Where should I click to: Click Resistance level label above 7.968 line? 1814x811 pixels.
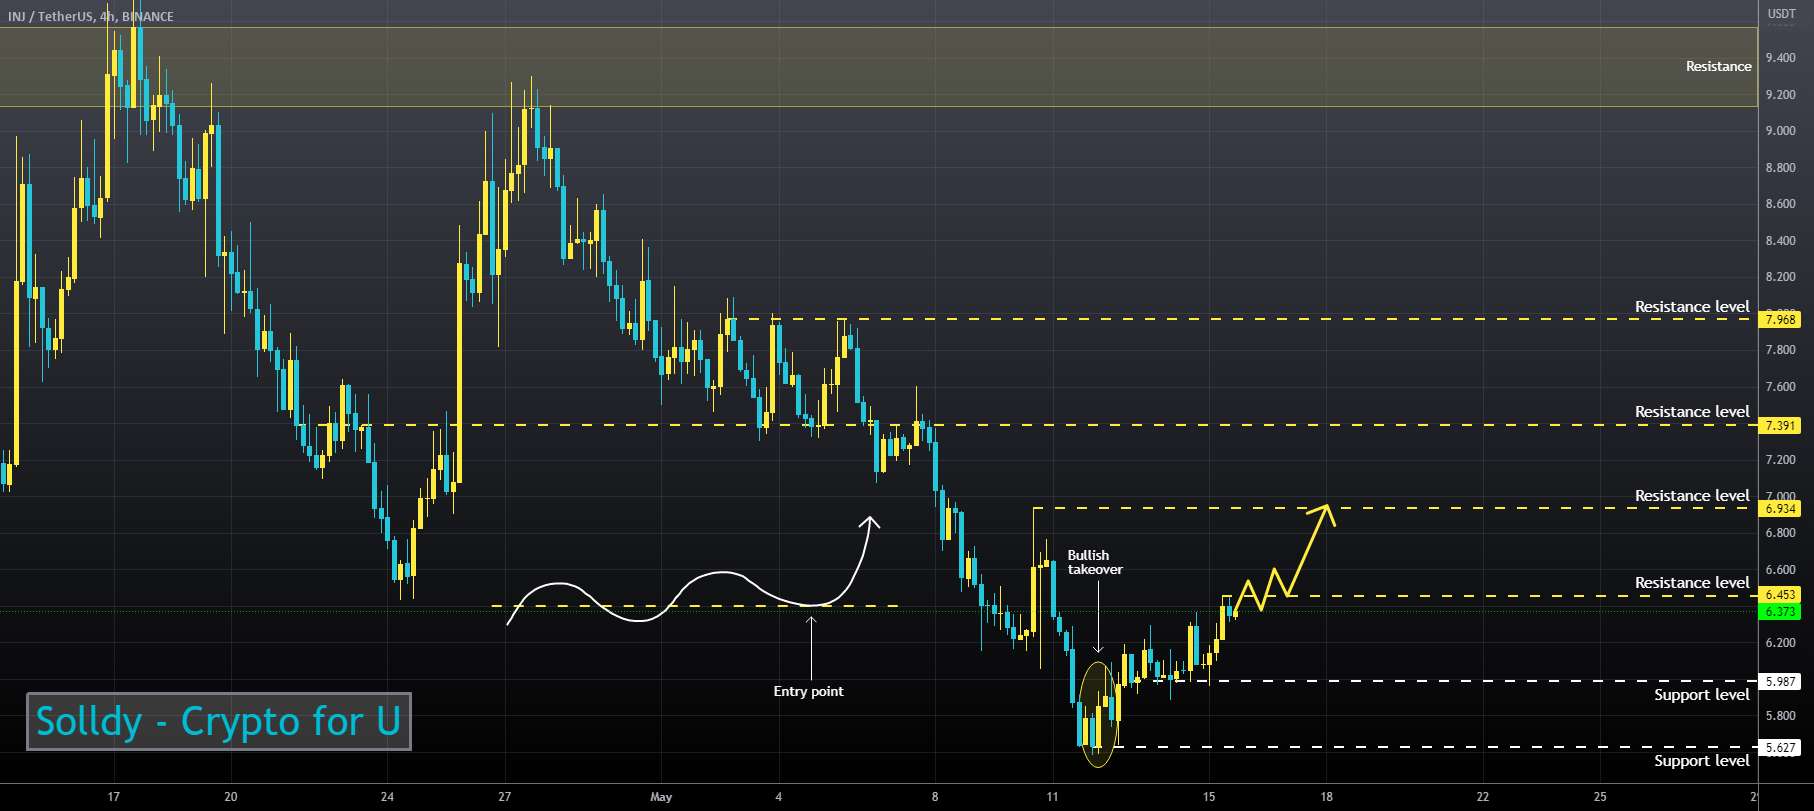click(x=1692, y=307)
